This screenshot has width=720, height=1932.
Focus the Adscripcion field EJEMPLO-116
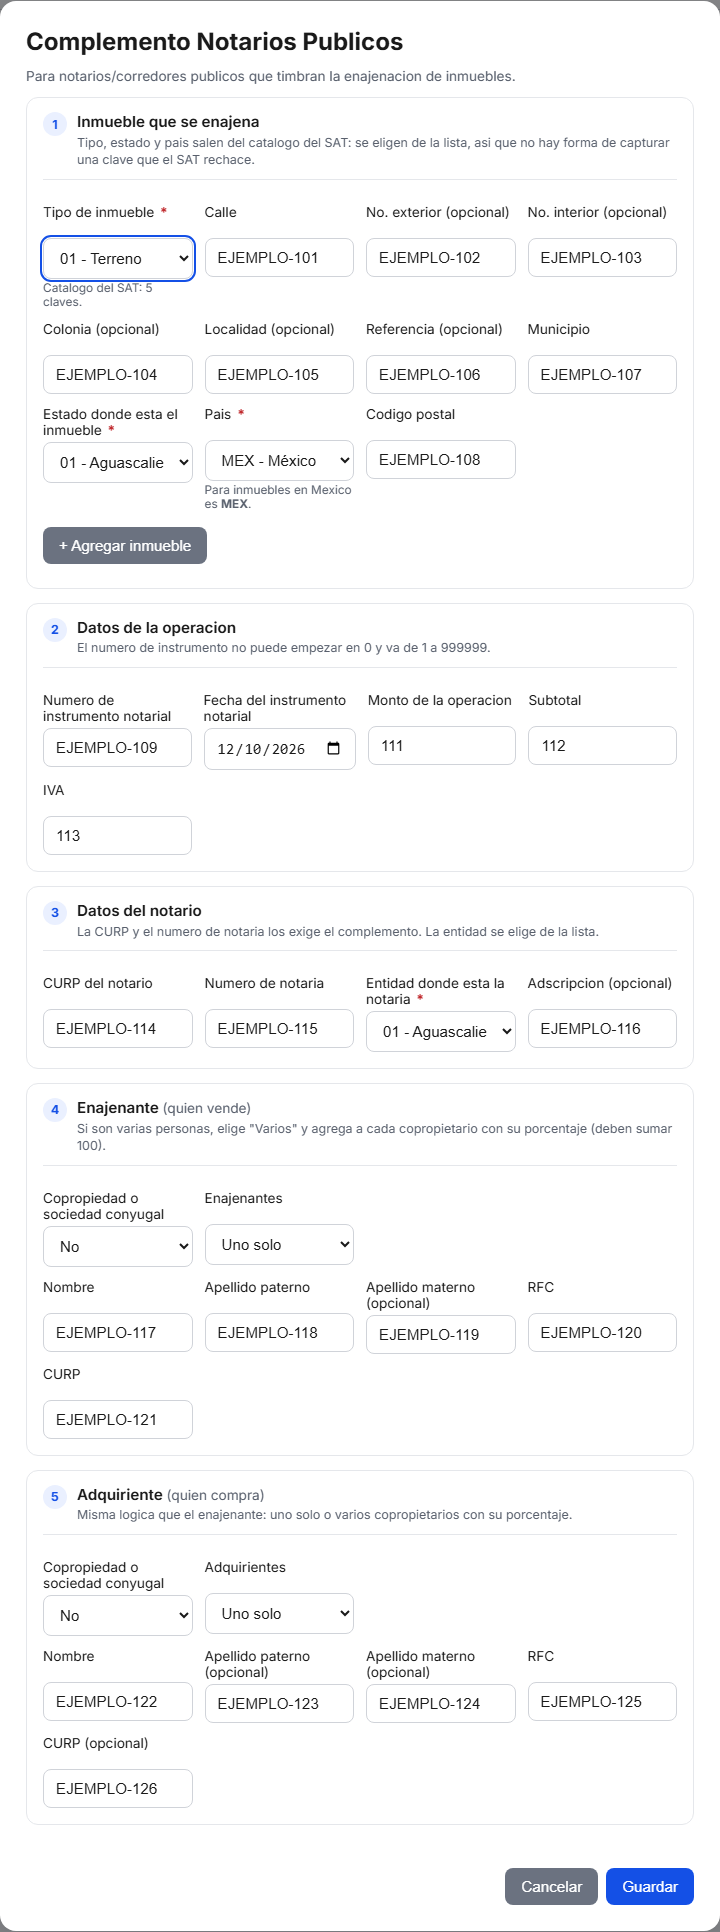point(602,1028)
